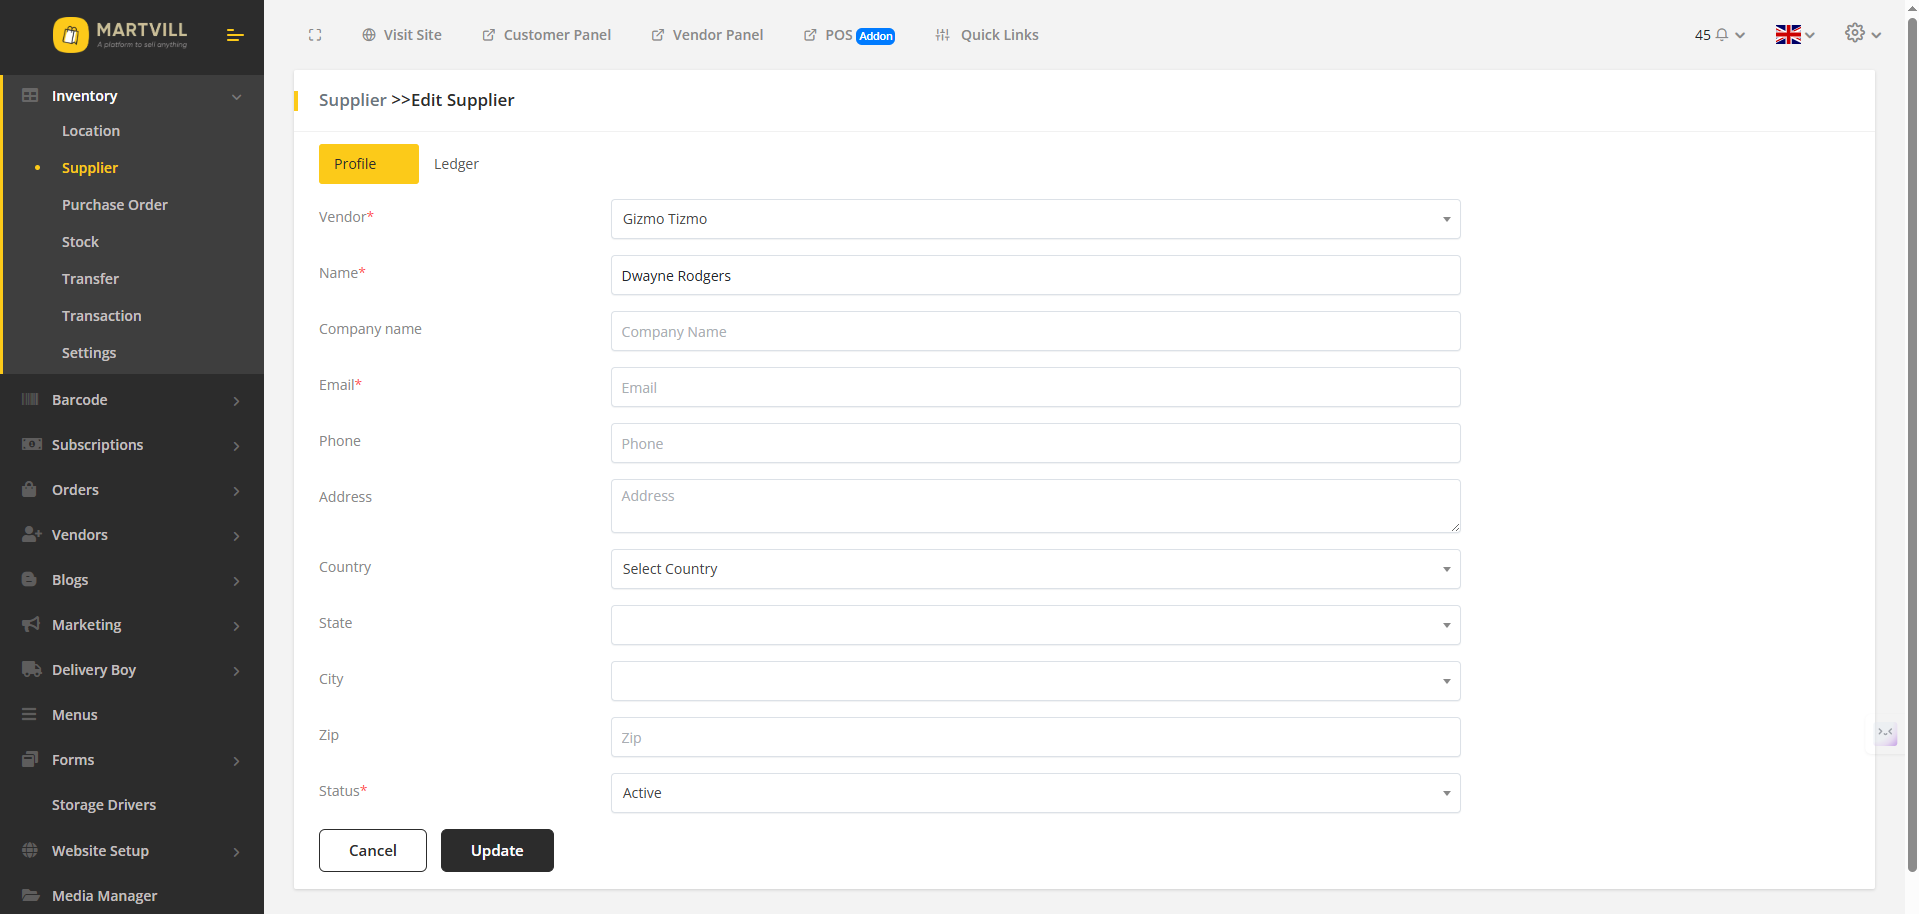Open the fullscreen view icon

pyautogui.click(x=315, y=34)
